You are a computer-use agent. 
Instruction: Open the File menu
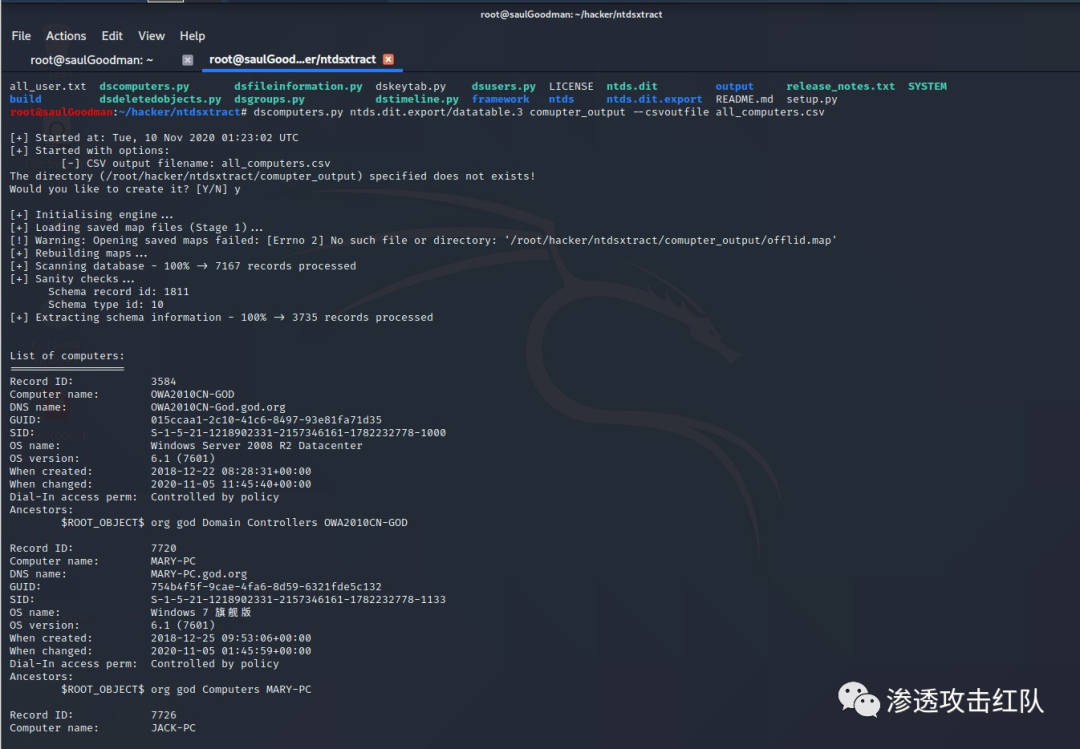20,35
